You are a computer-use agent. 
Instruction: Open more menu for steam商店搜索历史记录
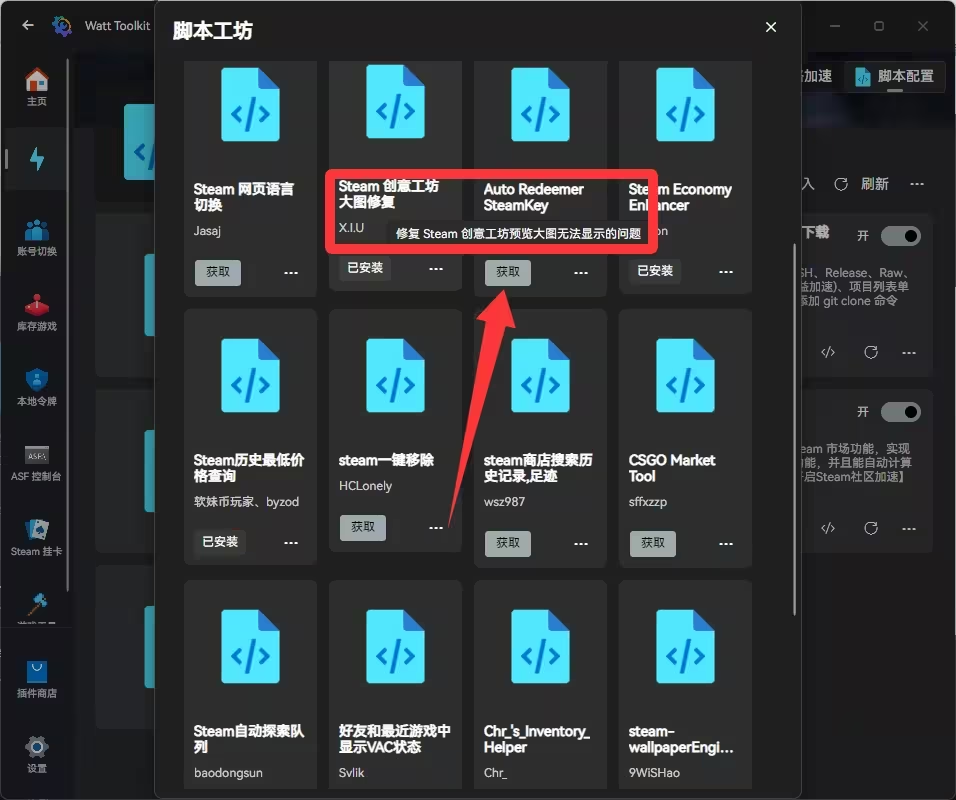click(581, 543)
